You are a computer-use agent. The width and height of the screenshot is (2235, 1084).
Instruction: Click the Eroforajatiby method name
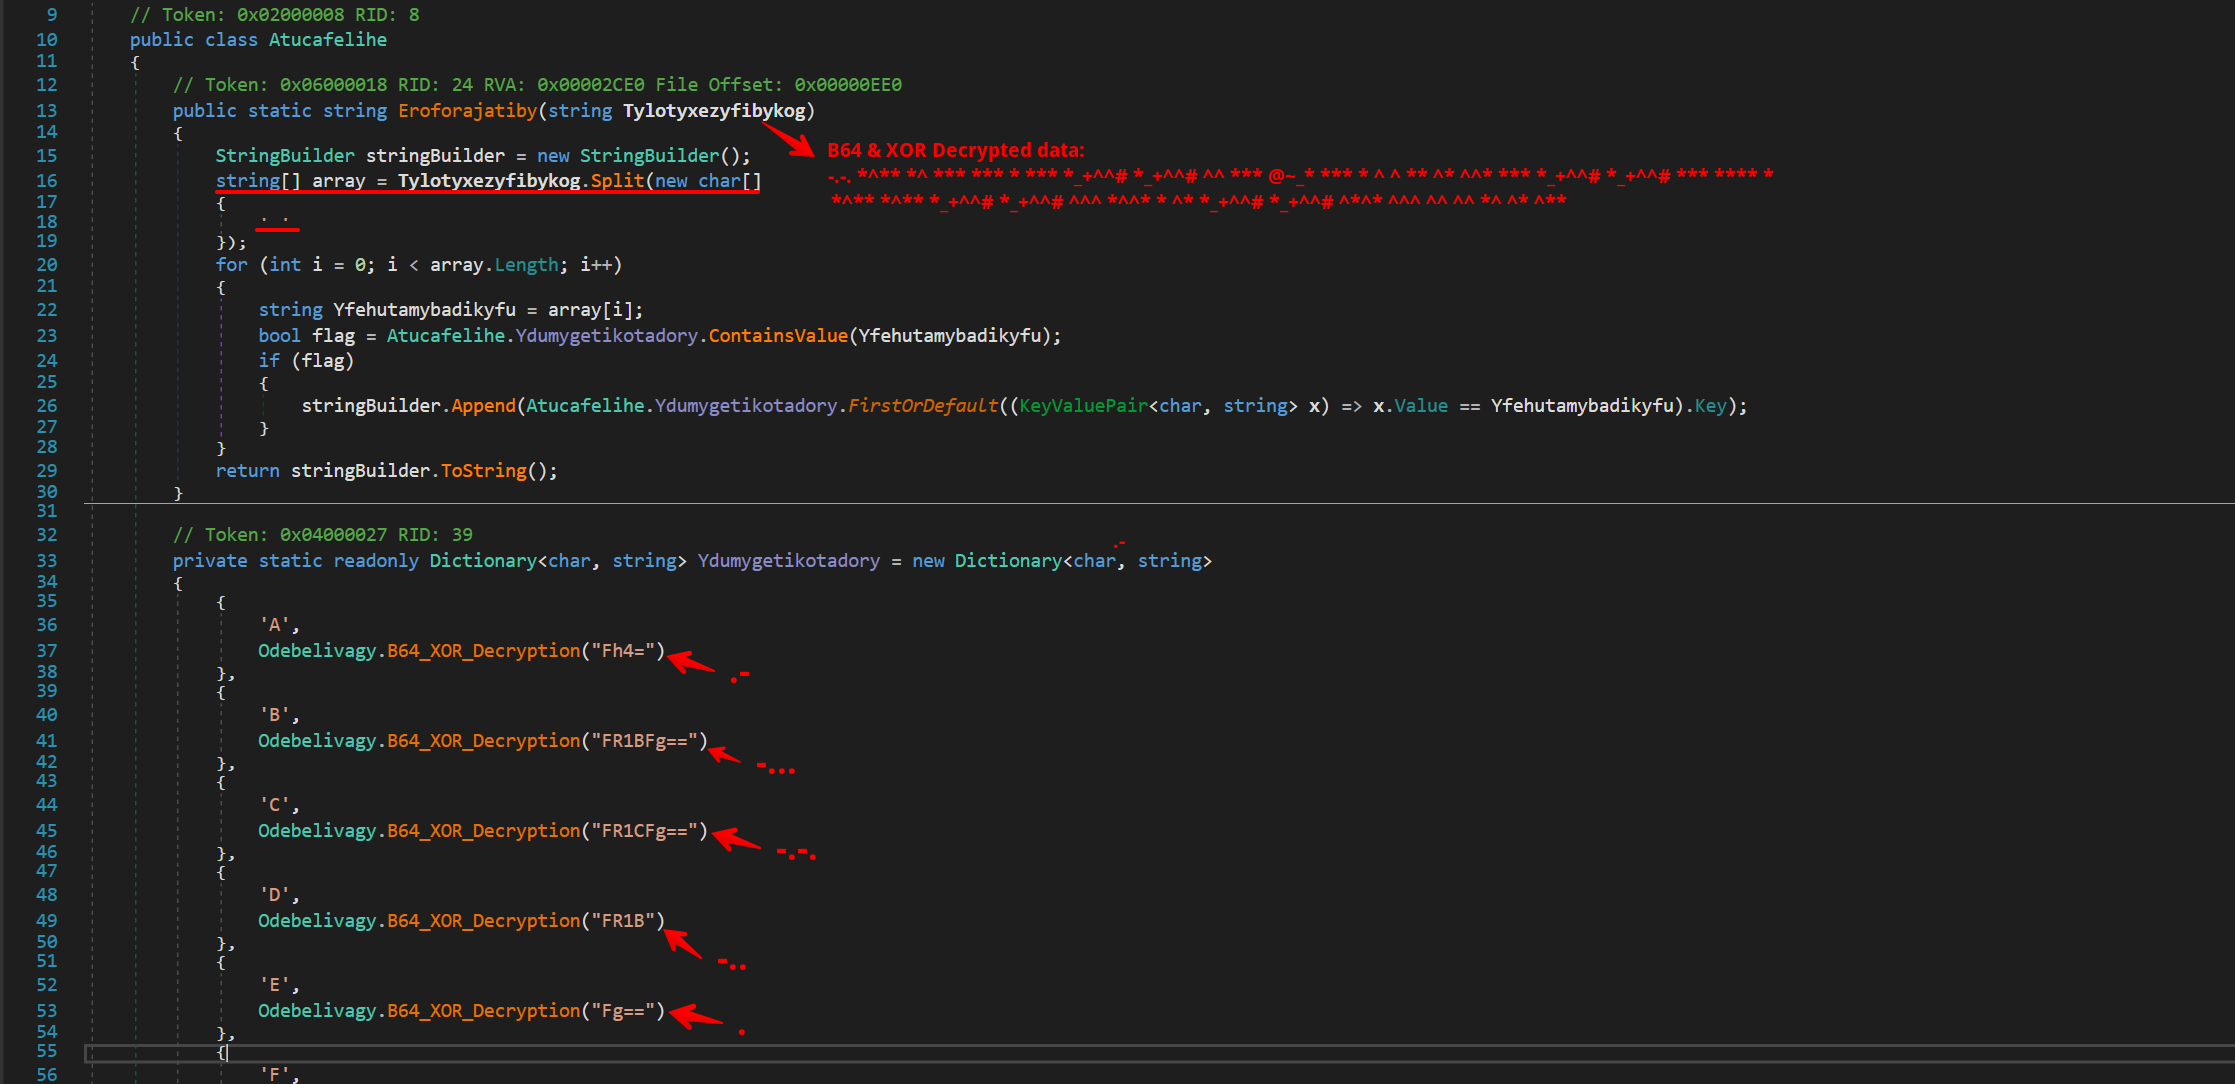point(467,111)
